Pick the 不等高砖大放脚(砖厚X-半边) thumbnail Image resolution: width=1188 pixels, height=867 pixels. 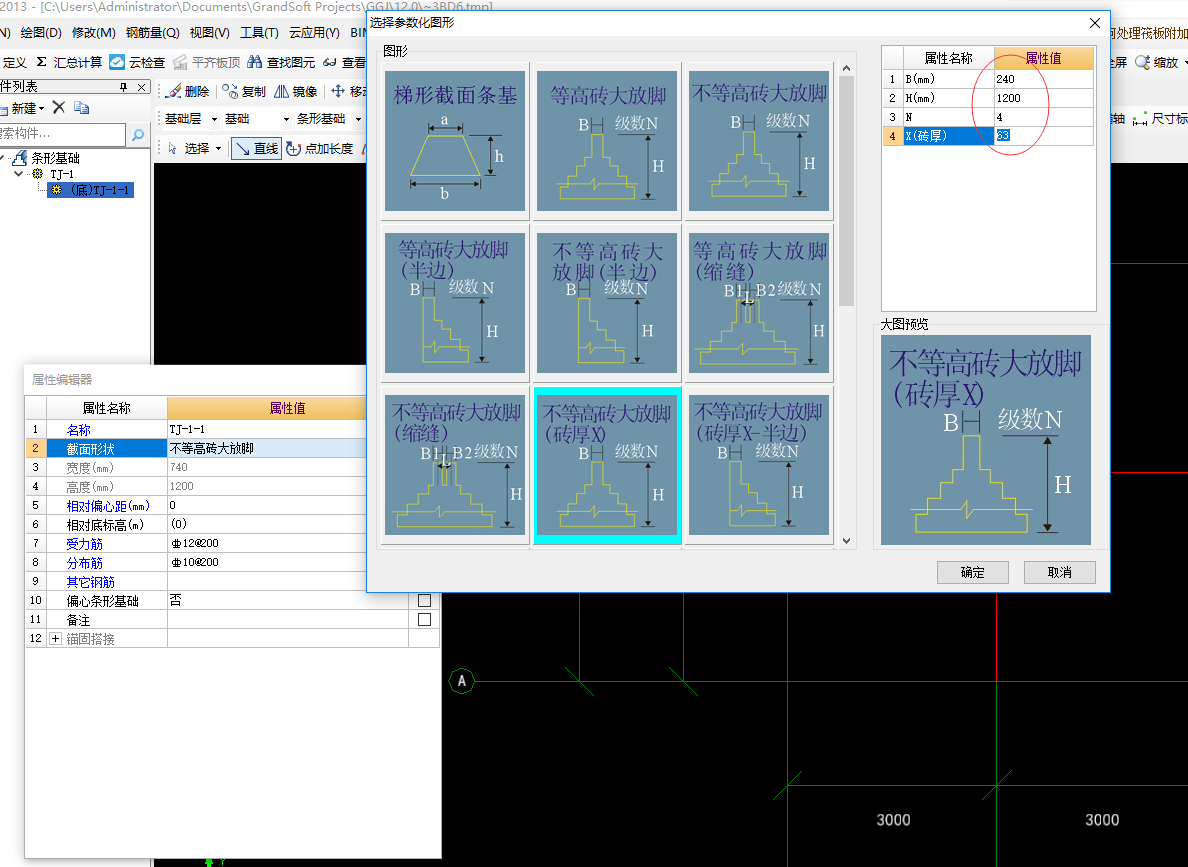click(x=758, y=465)
